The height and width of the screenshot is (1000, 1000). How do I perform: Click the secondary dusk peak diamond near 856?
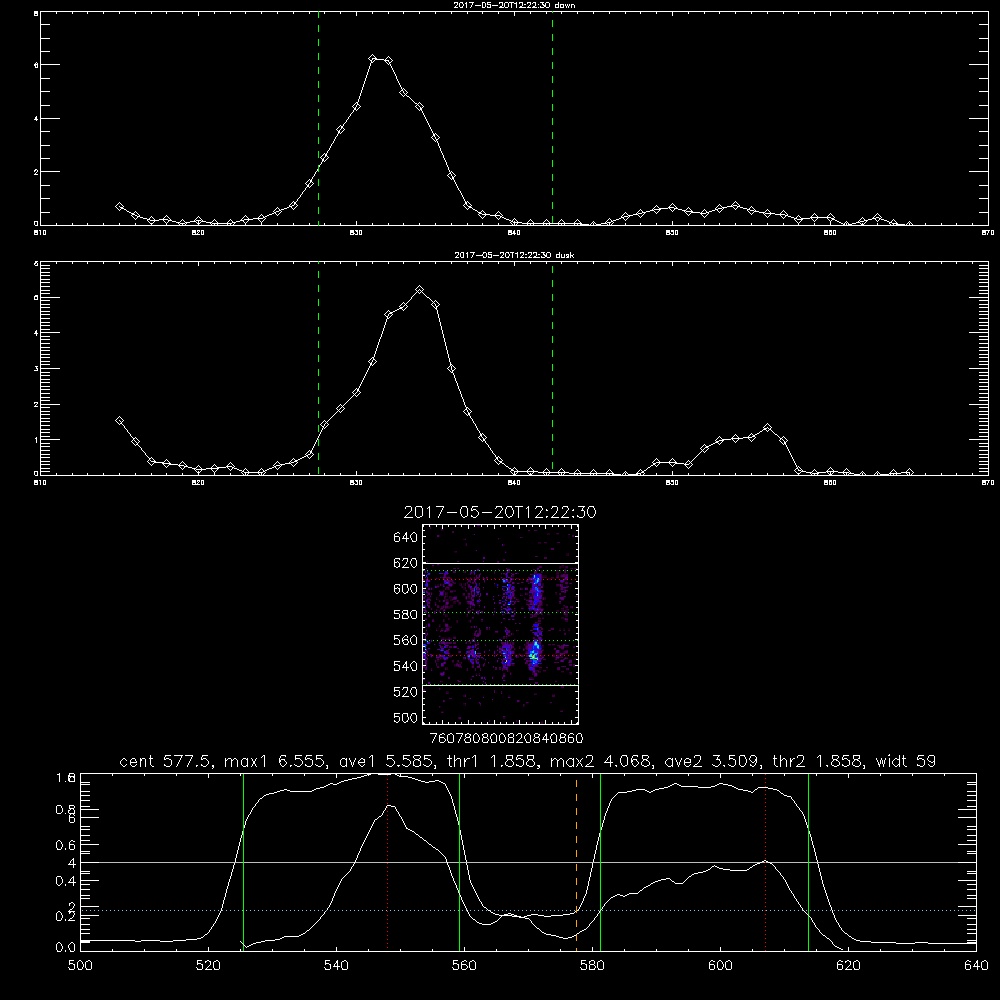coord(768,427)
